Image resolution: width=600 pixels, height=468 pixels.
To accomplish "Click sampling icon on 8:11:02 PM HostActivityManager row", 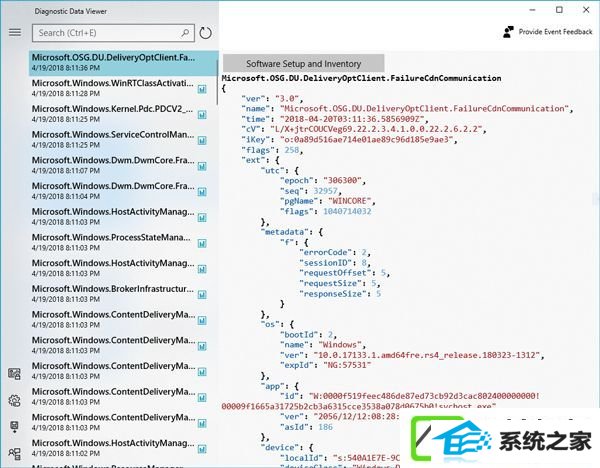I will point(202,449).
